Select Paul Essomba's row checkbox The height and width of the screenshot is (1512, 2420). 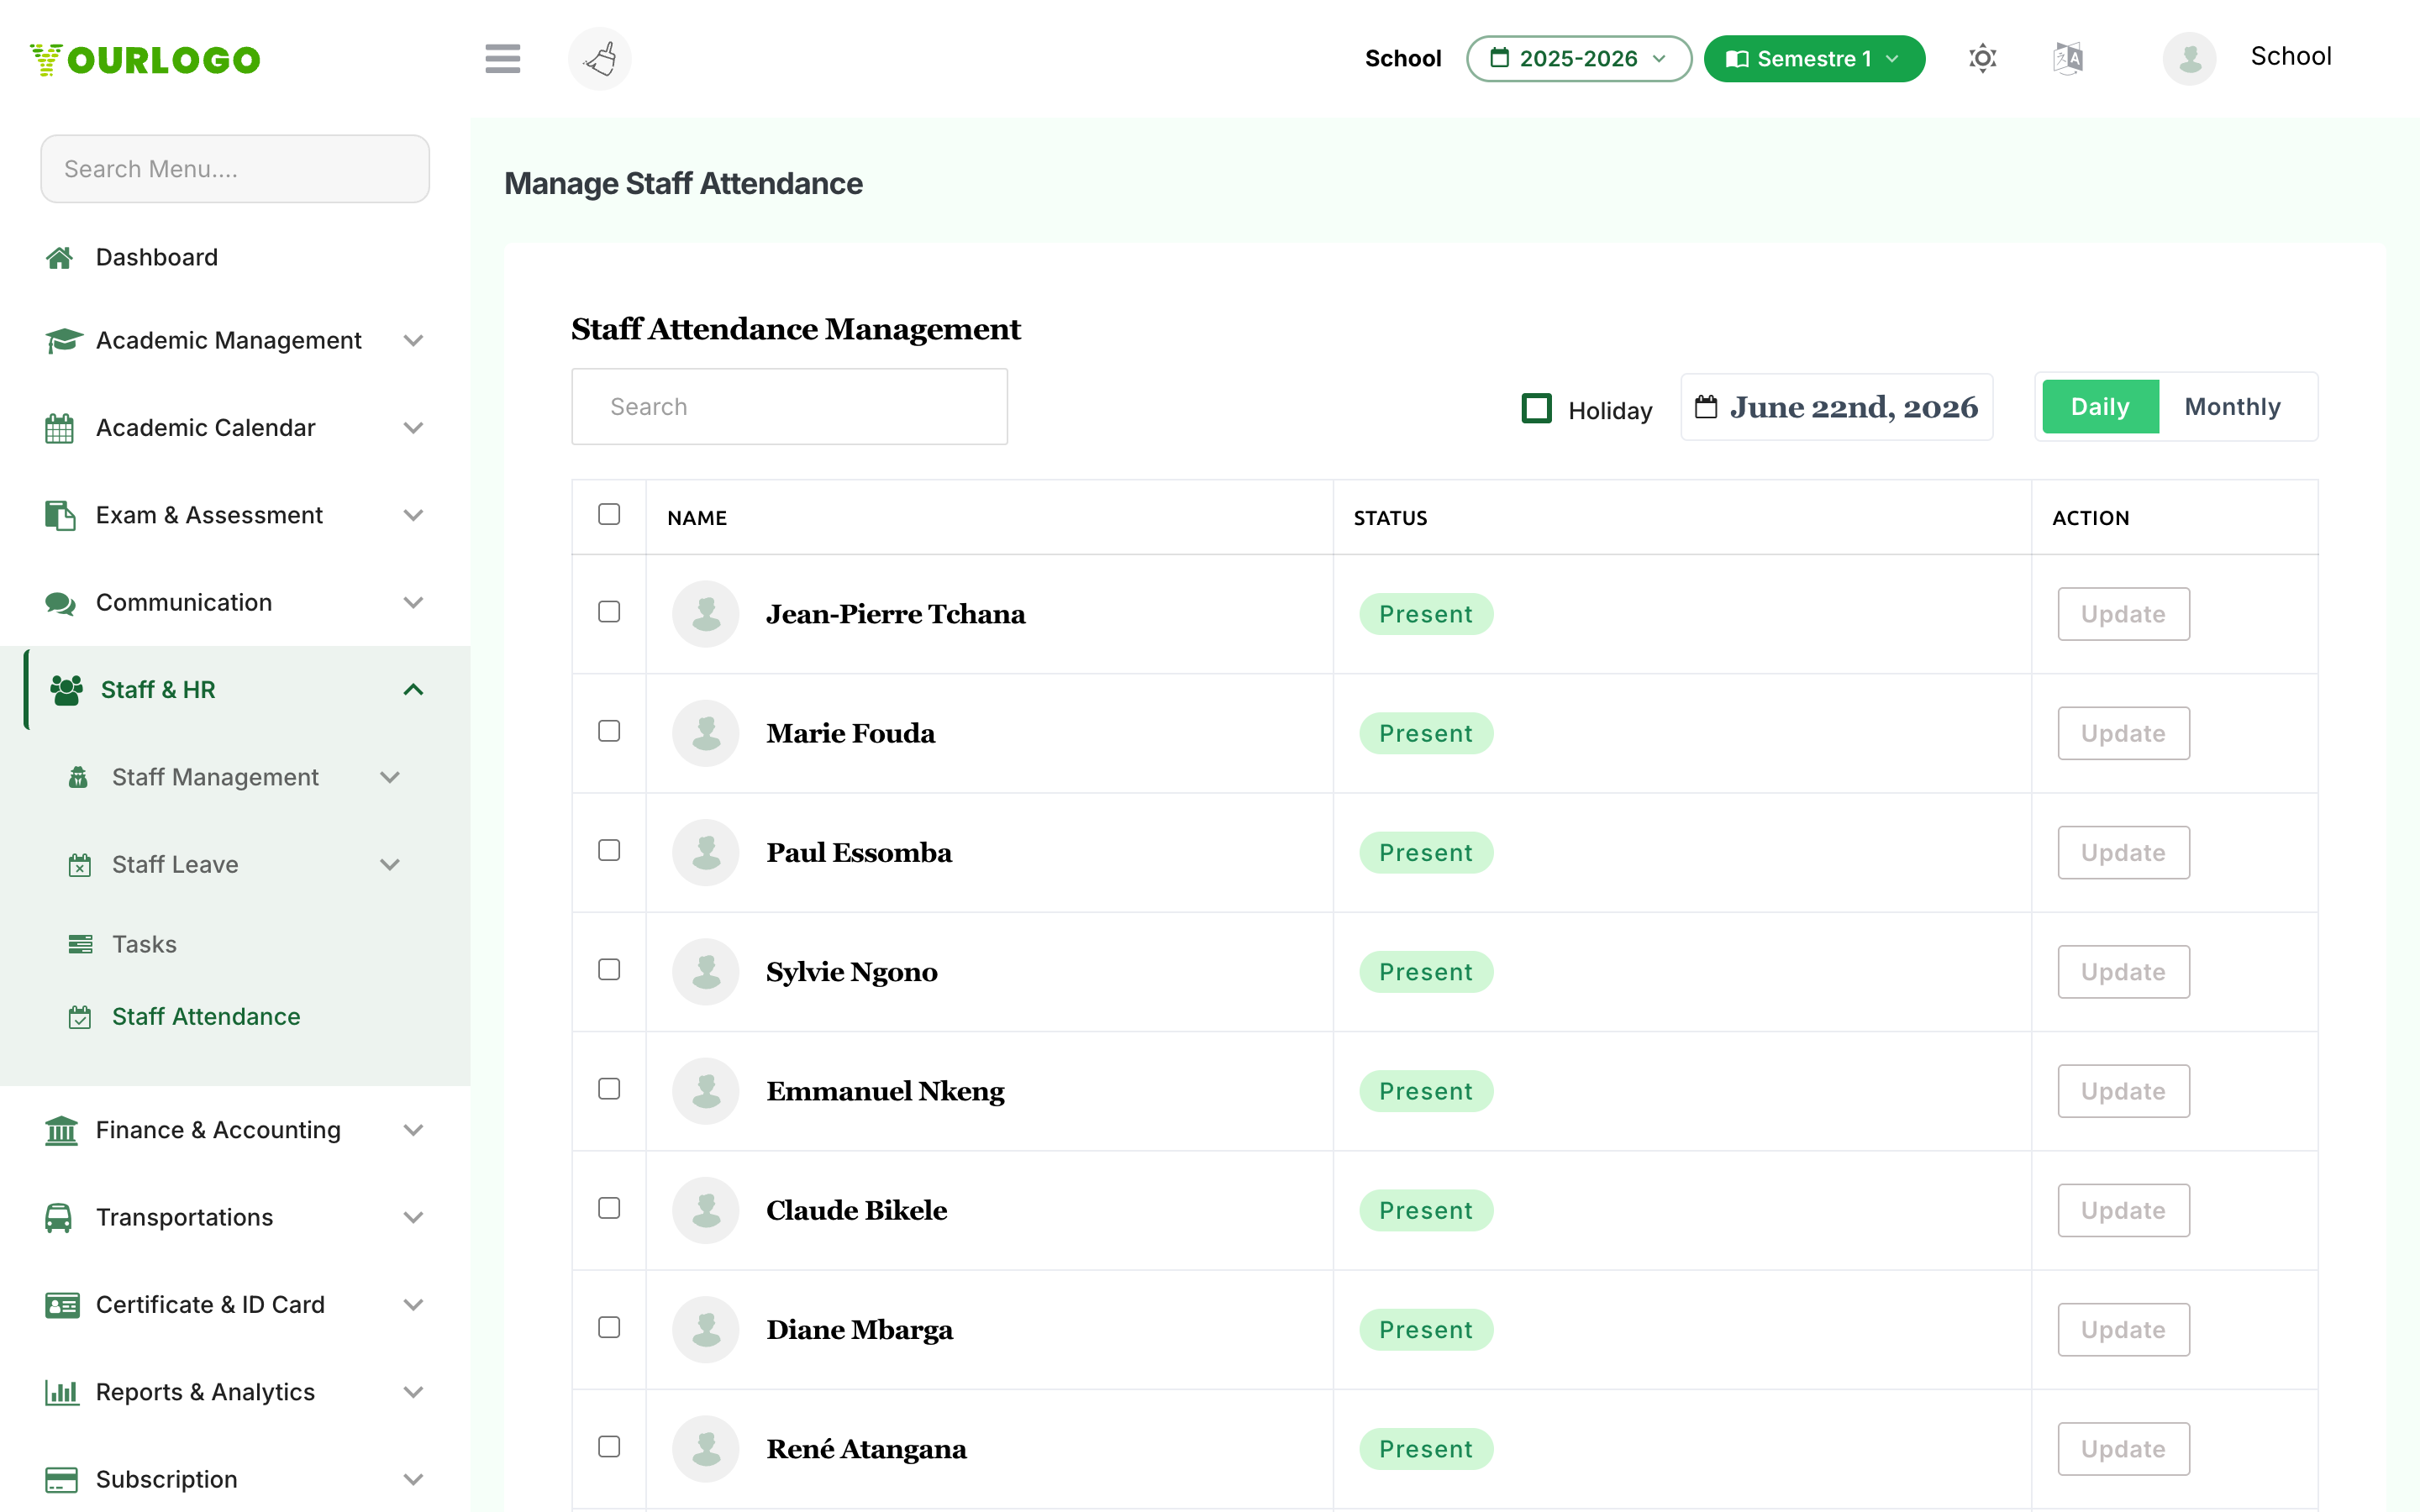tap(609, 850)
